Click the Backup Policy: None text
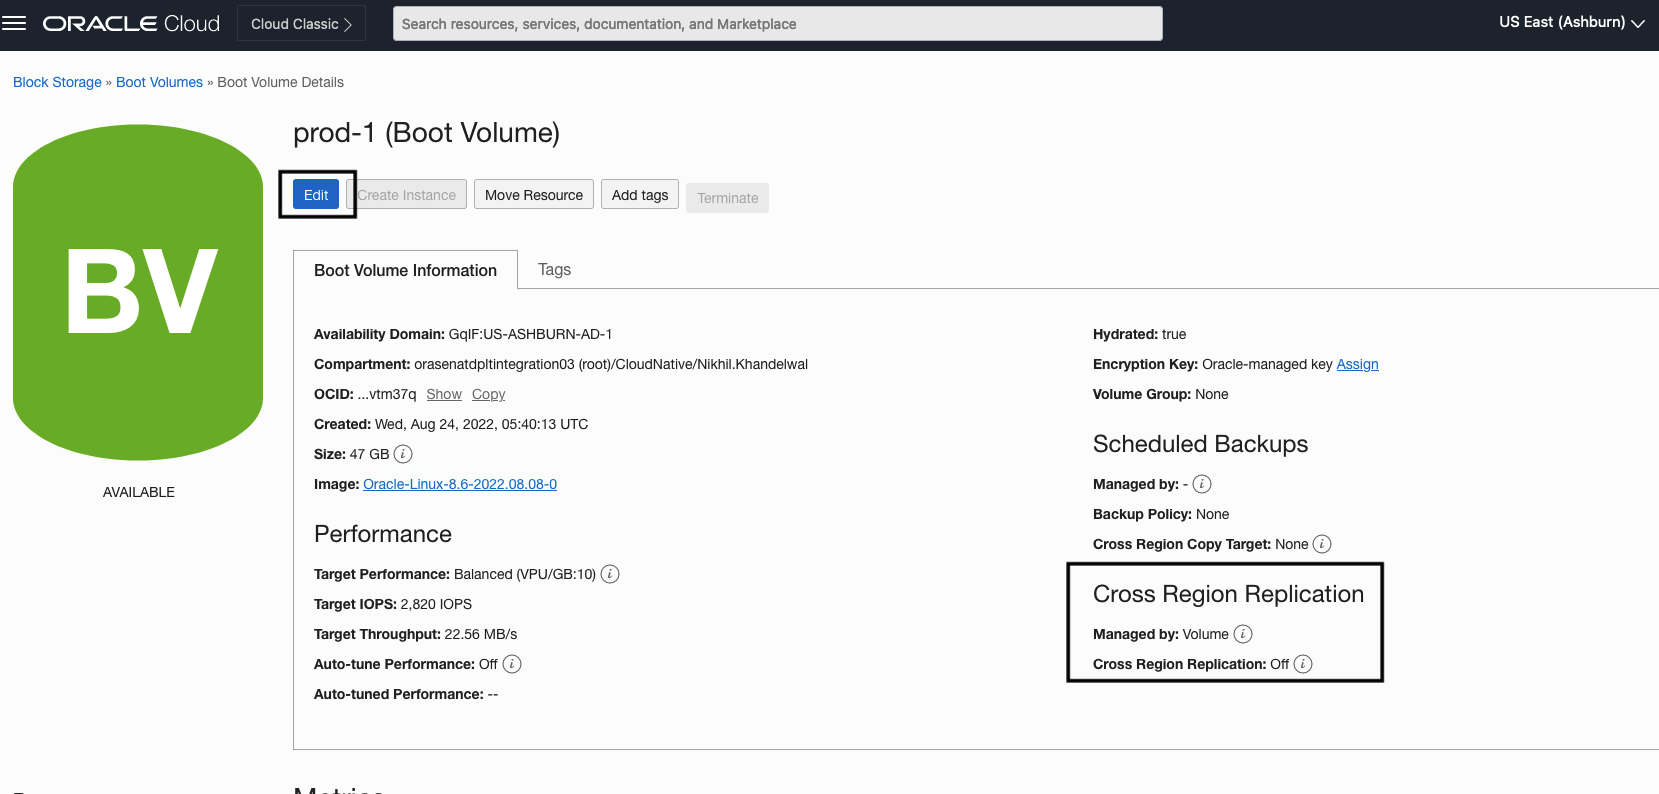The width and height of the screenshot is (1659, 794). pos(1161,514)
